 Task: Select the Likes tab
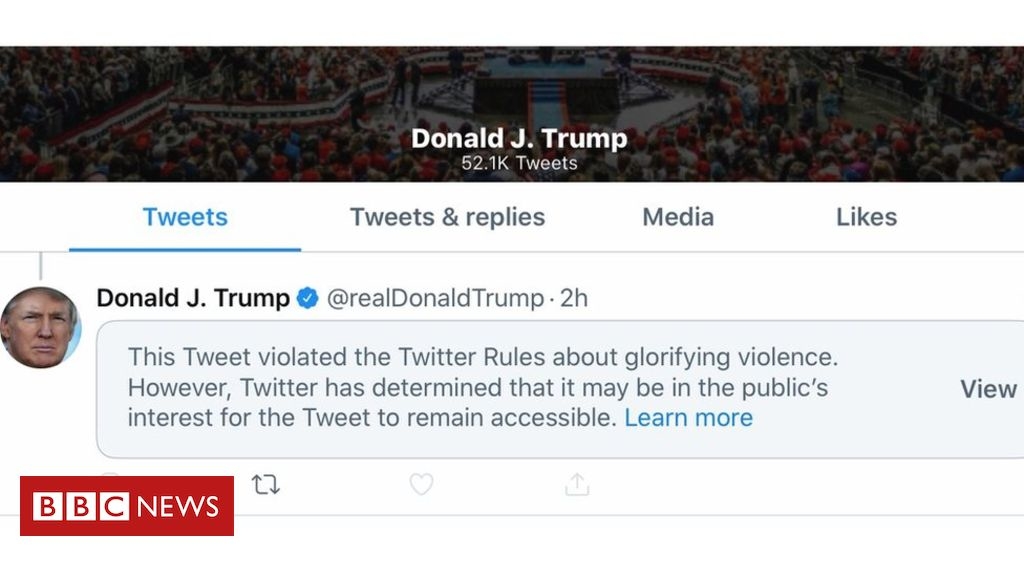pos(865,217)
